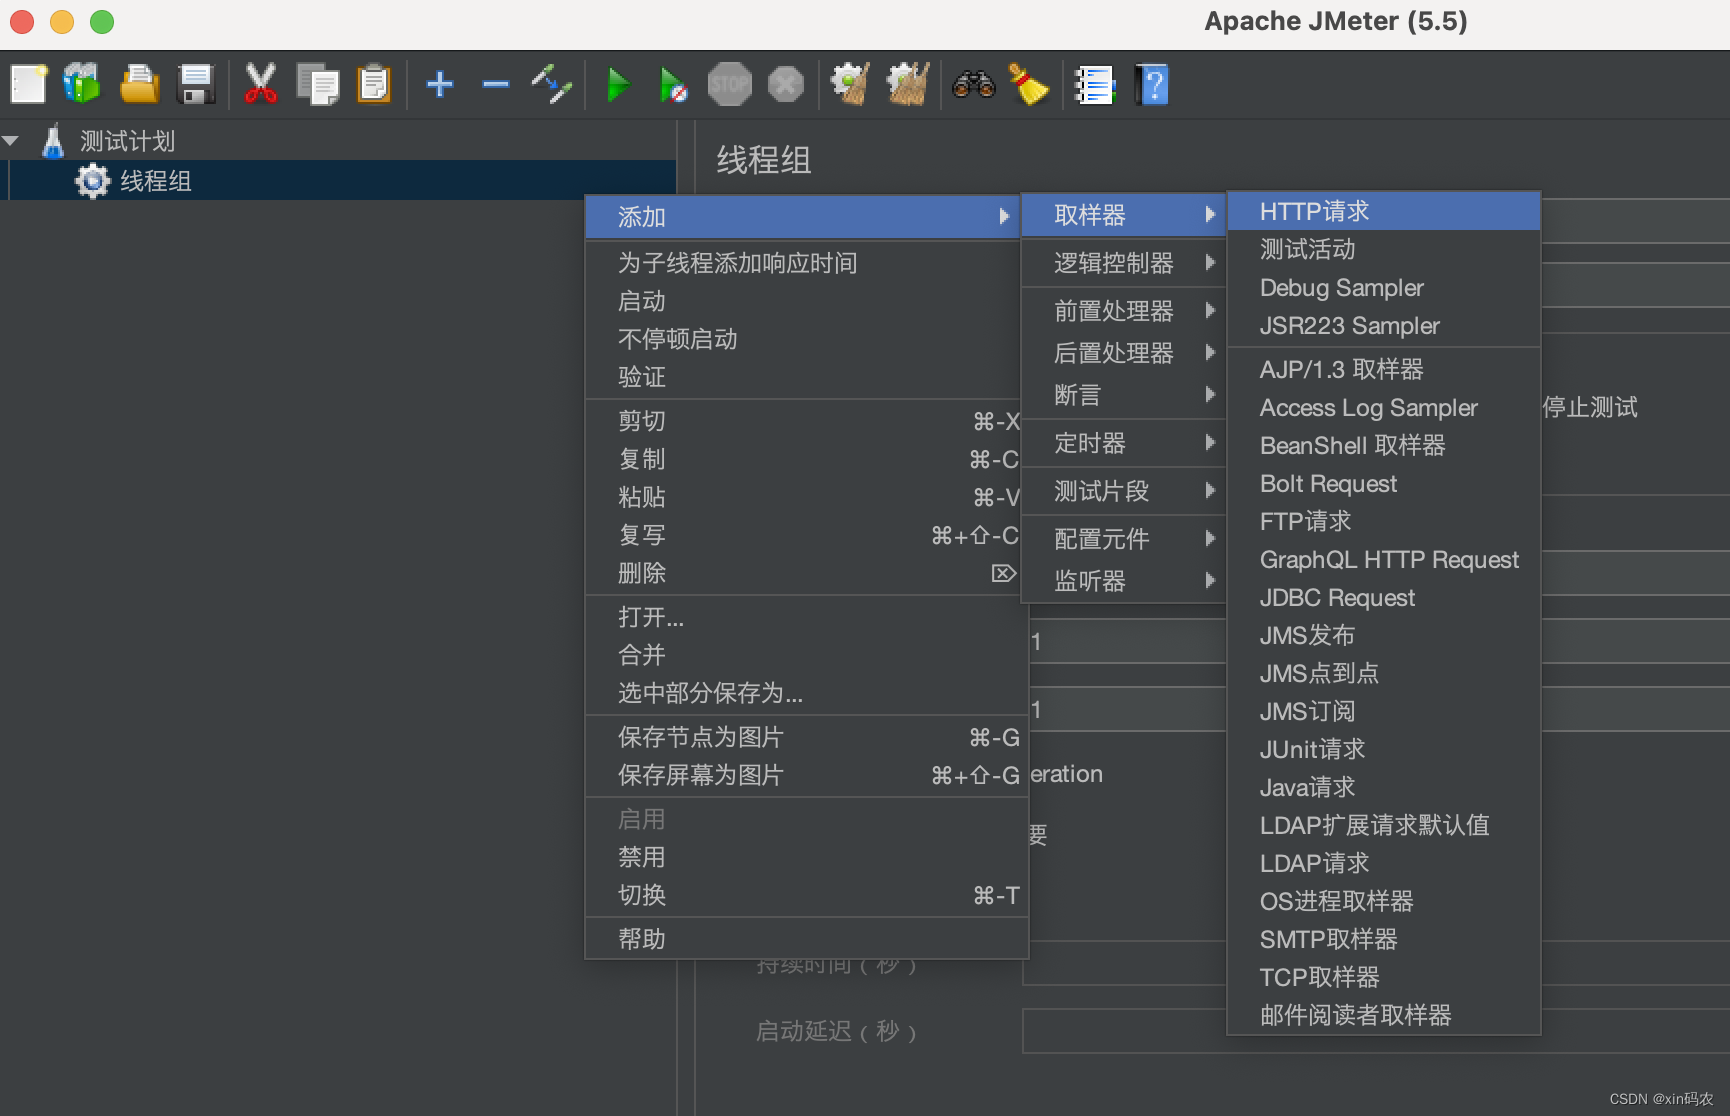The width and height of the screenshot is (1730, 1116).
Task: Collapse the 测试计划 tree node
Action: pos(12,140)
